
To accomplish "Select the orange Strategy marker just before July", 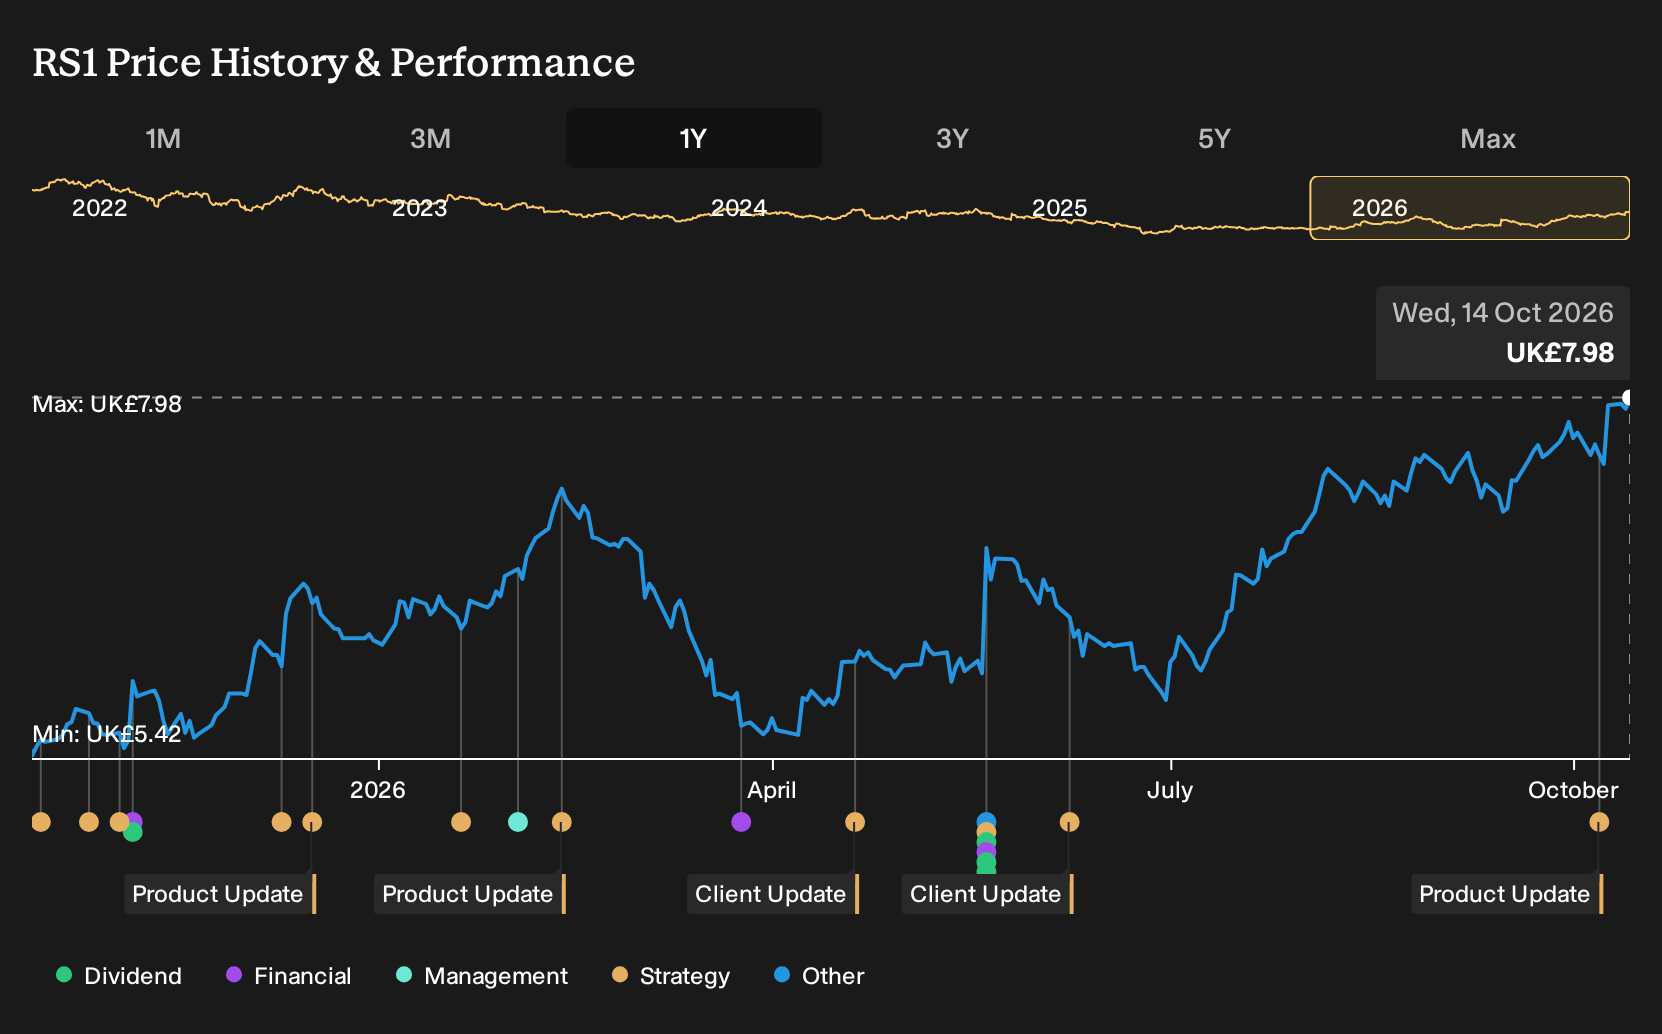I will click(1070, 822).
